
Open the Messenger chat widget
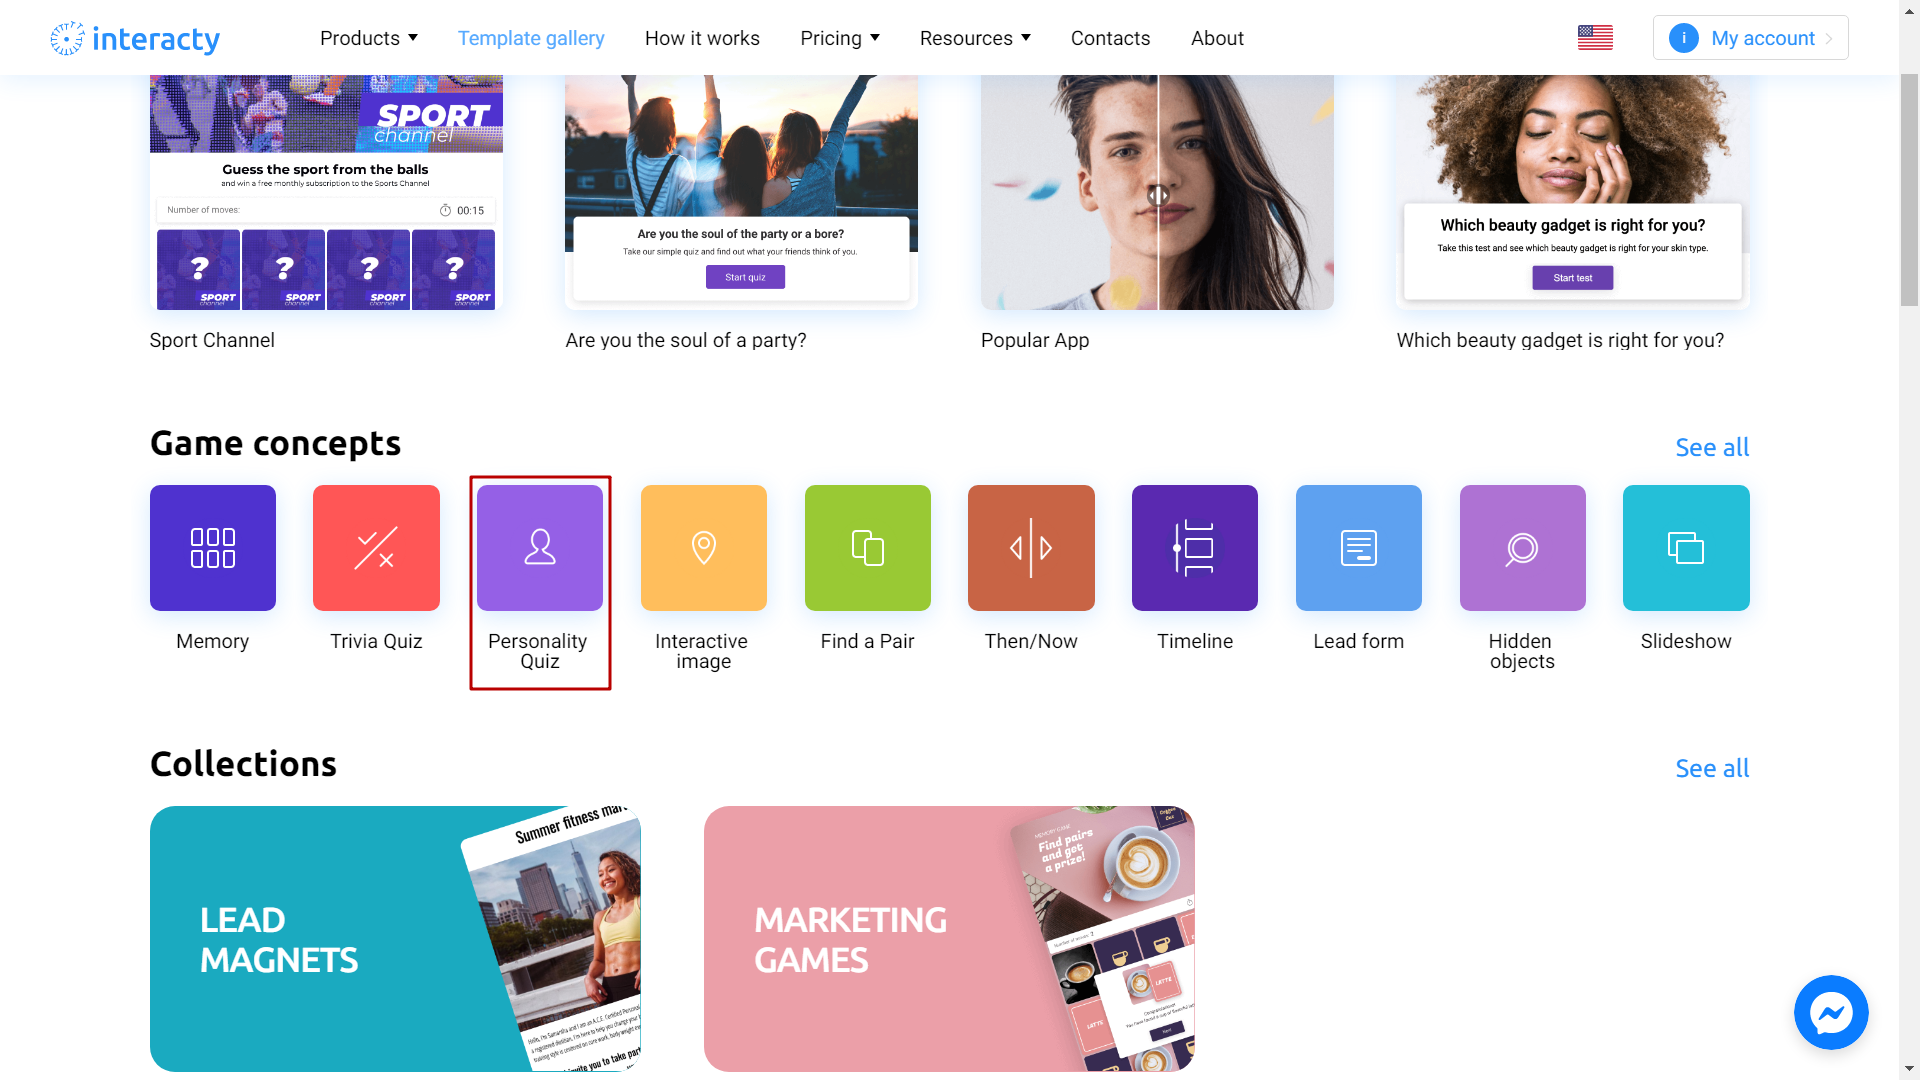pos(1832,1013)
